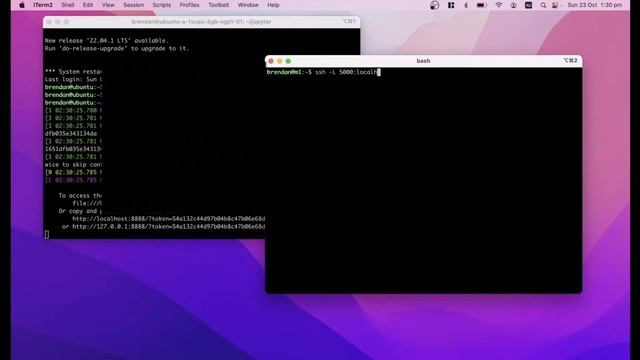Click the 'Last login' line in jupyter window
The height and width of the screenshot is (360, 640).
[73, 80]
